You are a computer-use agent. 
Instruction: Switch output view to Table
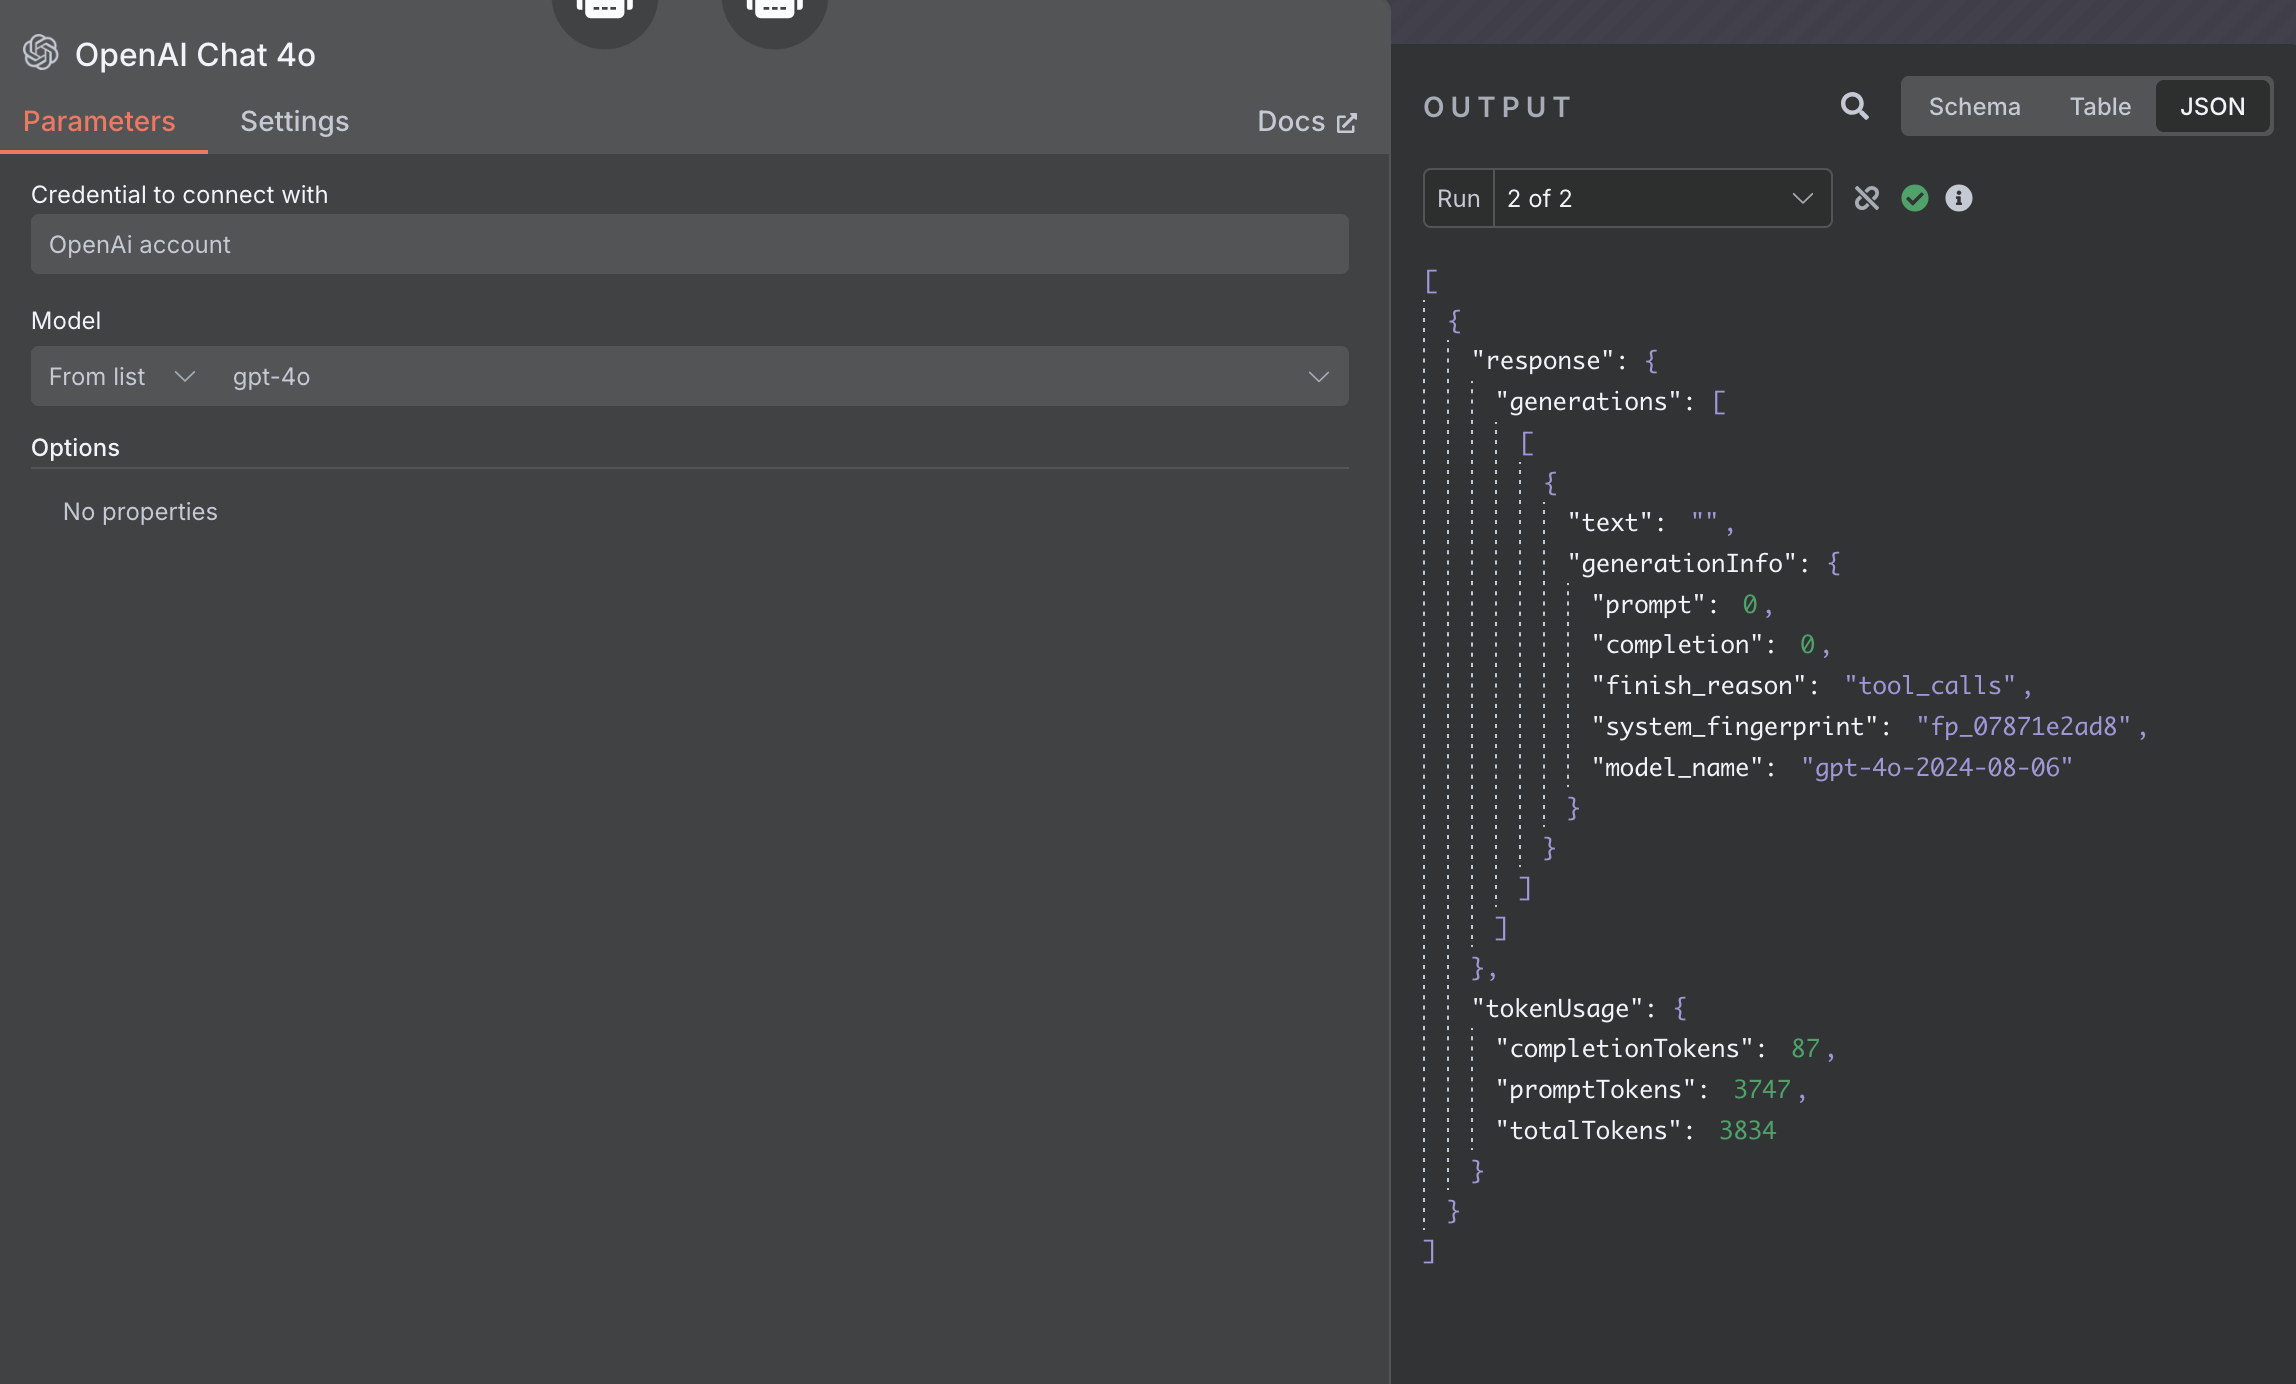coord(2100,106)
